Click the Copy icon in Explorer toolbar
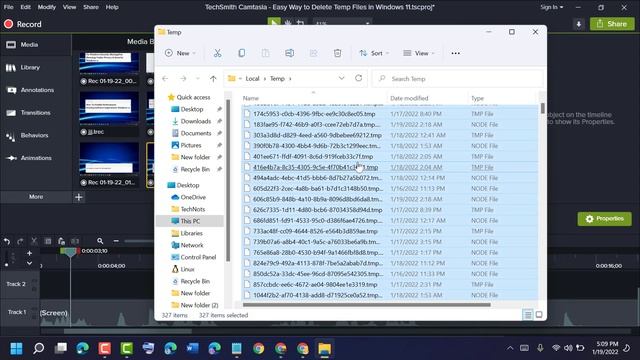This screenshot has height=360, width=640. click(x=242, y=53)
